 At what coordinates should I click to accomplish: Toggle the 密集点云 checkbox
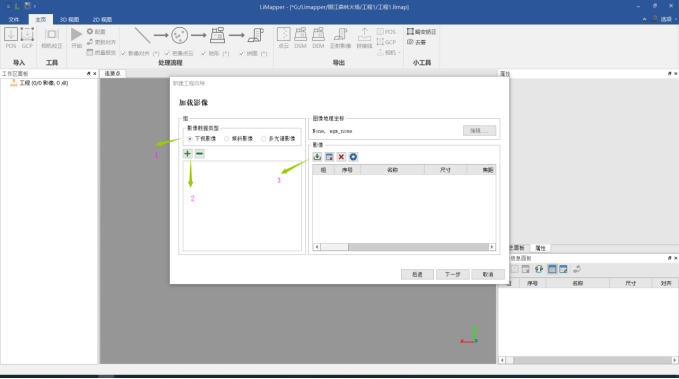tap(167, 53)
